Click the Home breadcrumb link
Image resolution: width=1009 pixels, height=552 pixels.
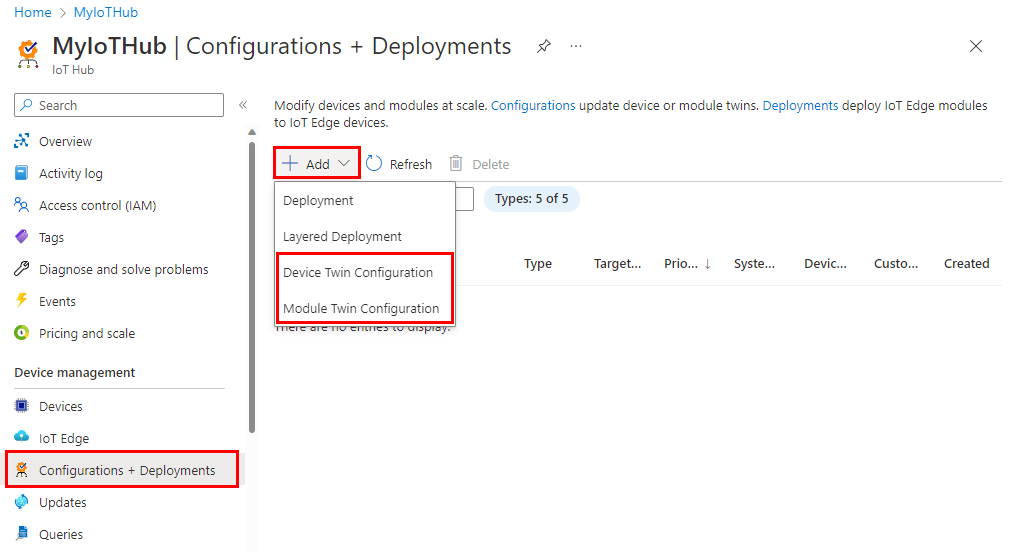(x=32, y=13)
